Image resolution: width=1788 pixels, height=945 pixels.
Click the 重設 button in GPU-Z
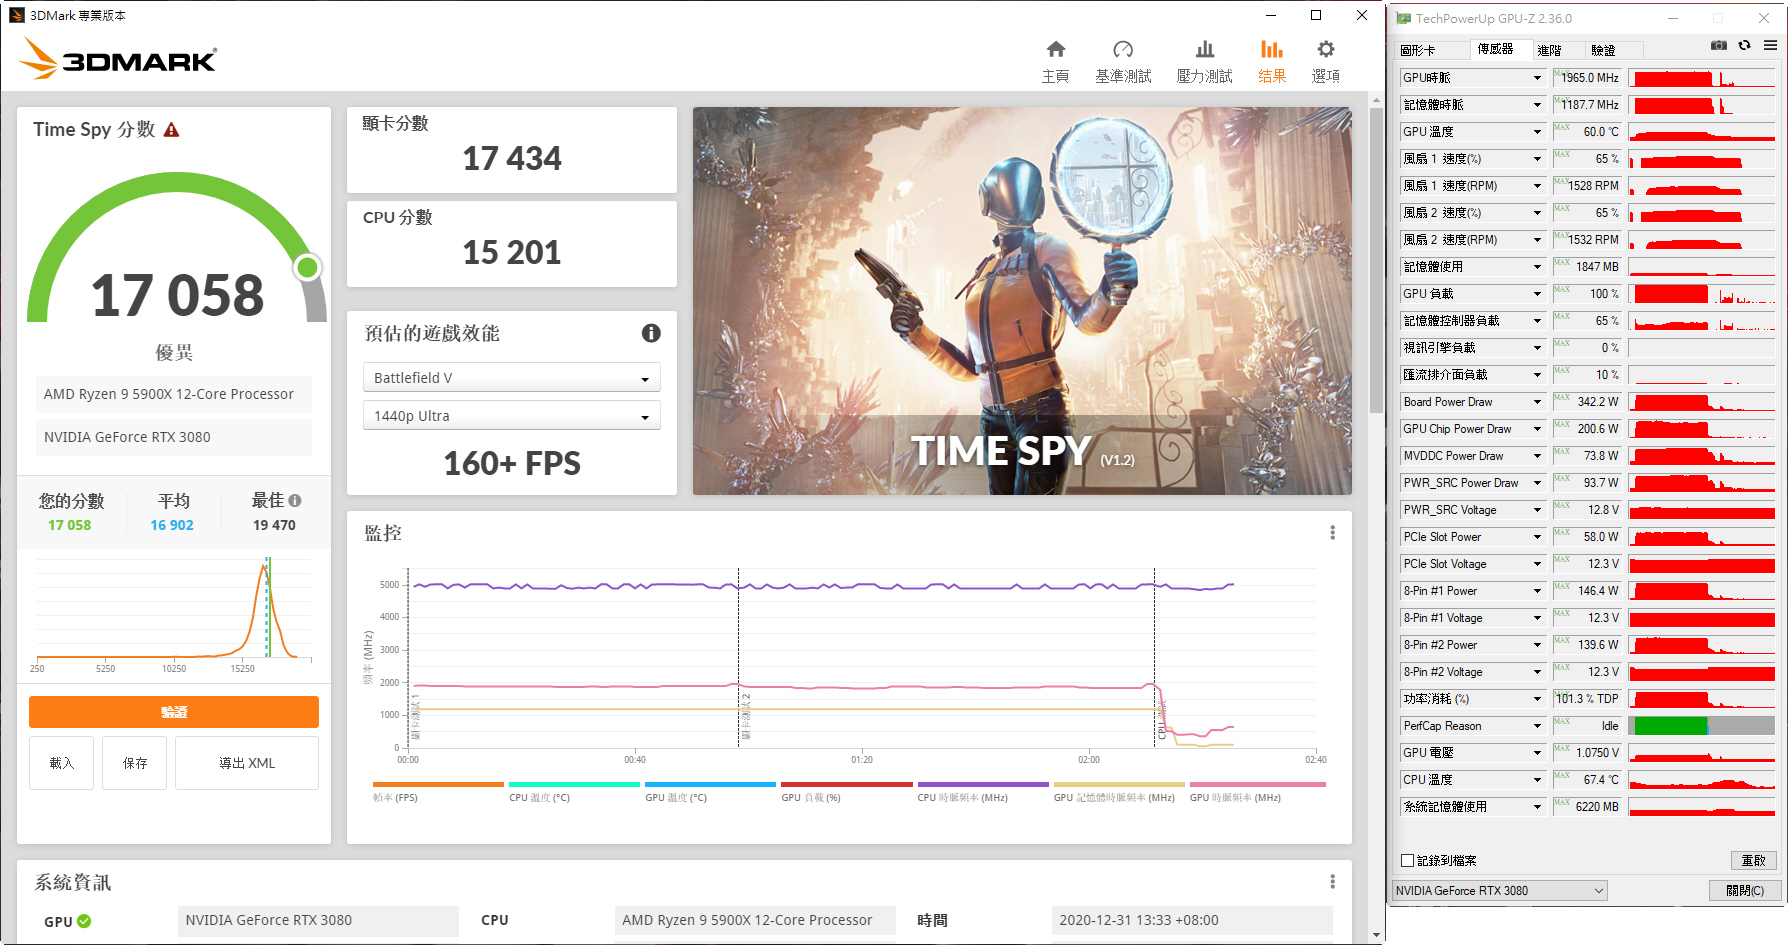[1753, 861]
